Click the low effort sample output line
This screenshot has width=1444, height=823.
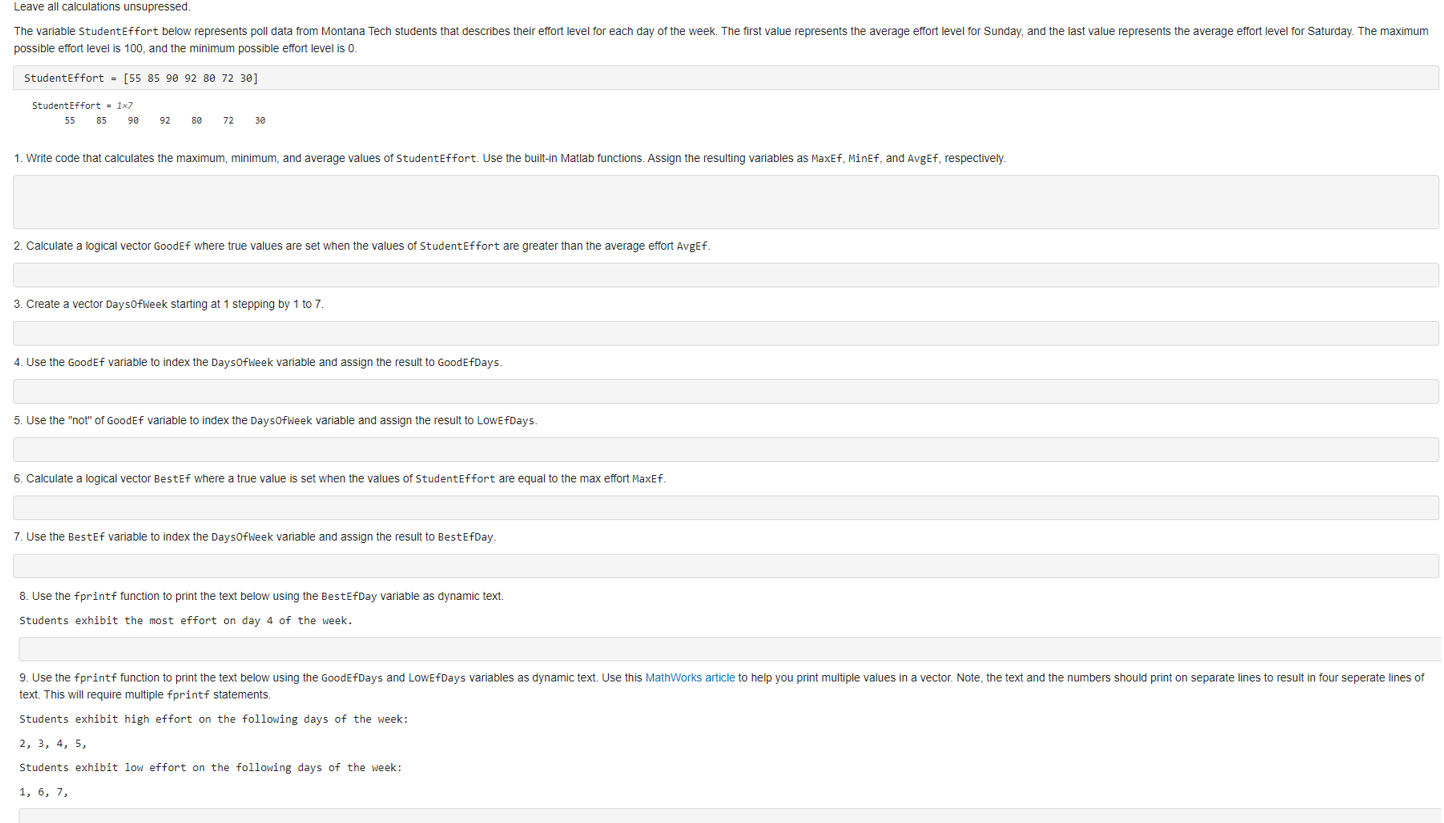pyautogui.click(x=209, y=767)
